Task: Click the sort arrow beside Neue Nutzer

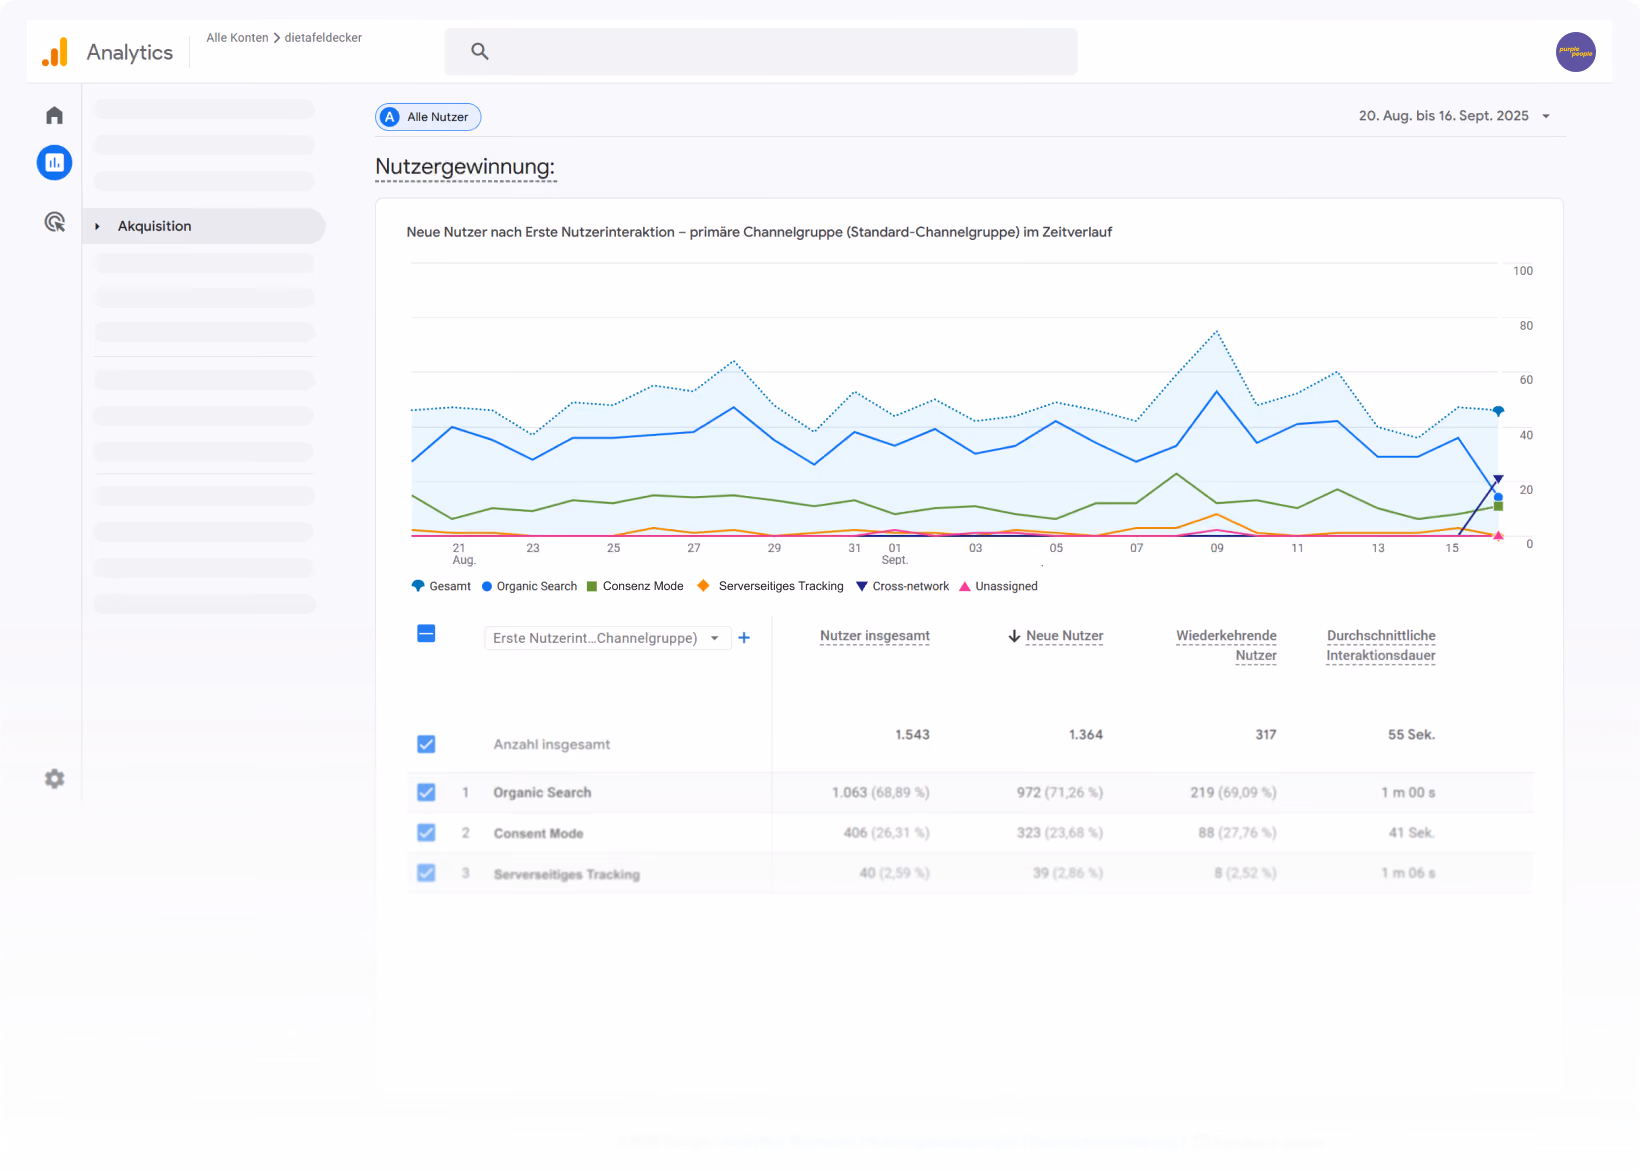Action: point(1014,636)
